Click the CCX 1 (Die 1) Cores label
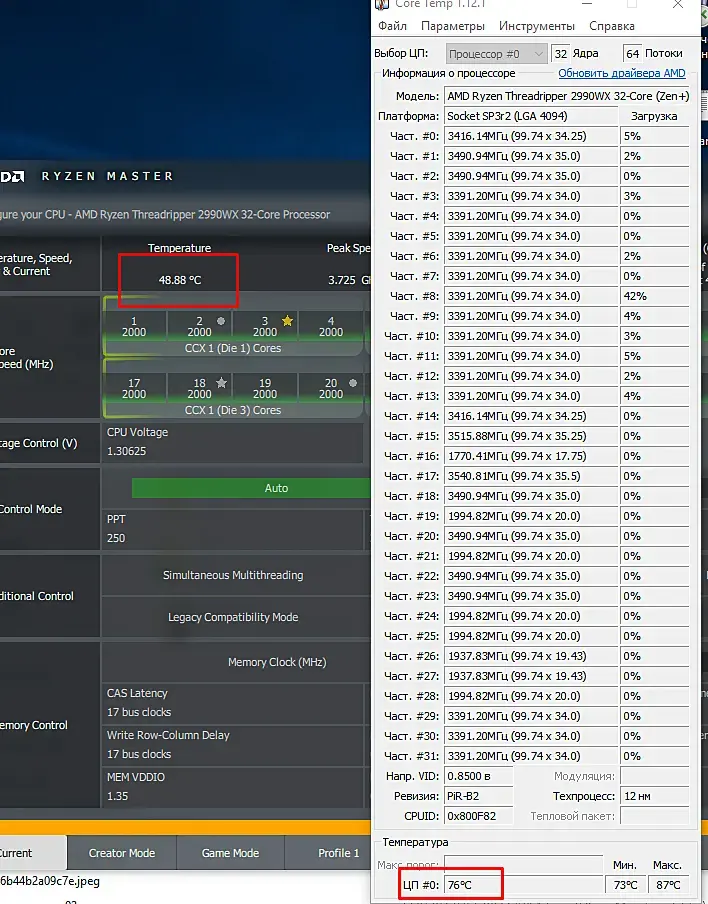The image size is (708, 904). (233, 348)
